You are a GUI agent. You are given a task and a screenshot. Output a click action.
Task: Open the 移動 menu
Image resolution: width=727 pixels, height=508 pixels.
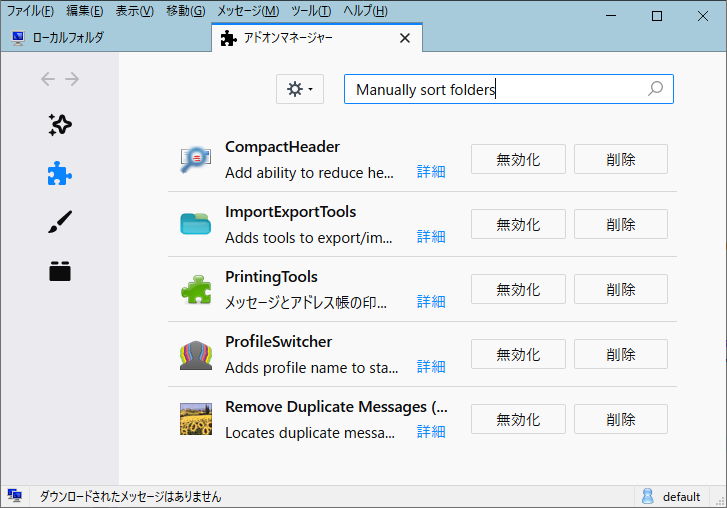click(x=185, y=11)
